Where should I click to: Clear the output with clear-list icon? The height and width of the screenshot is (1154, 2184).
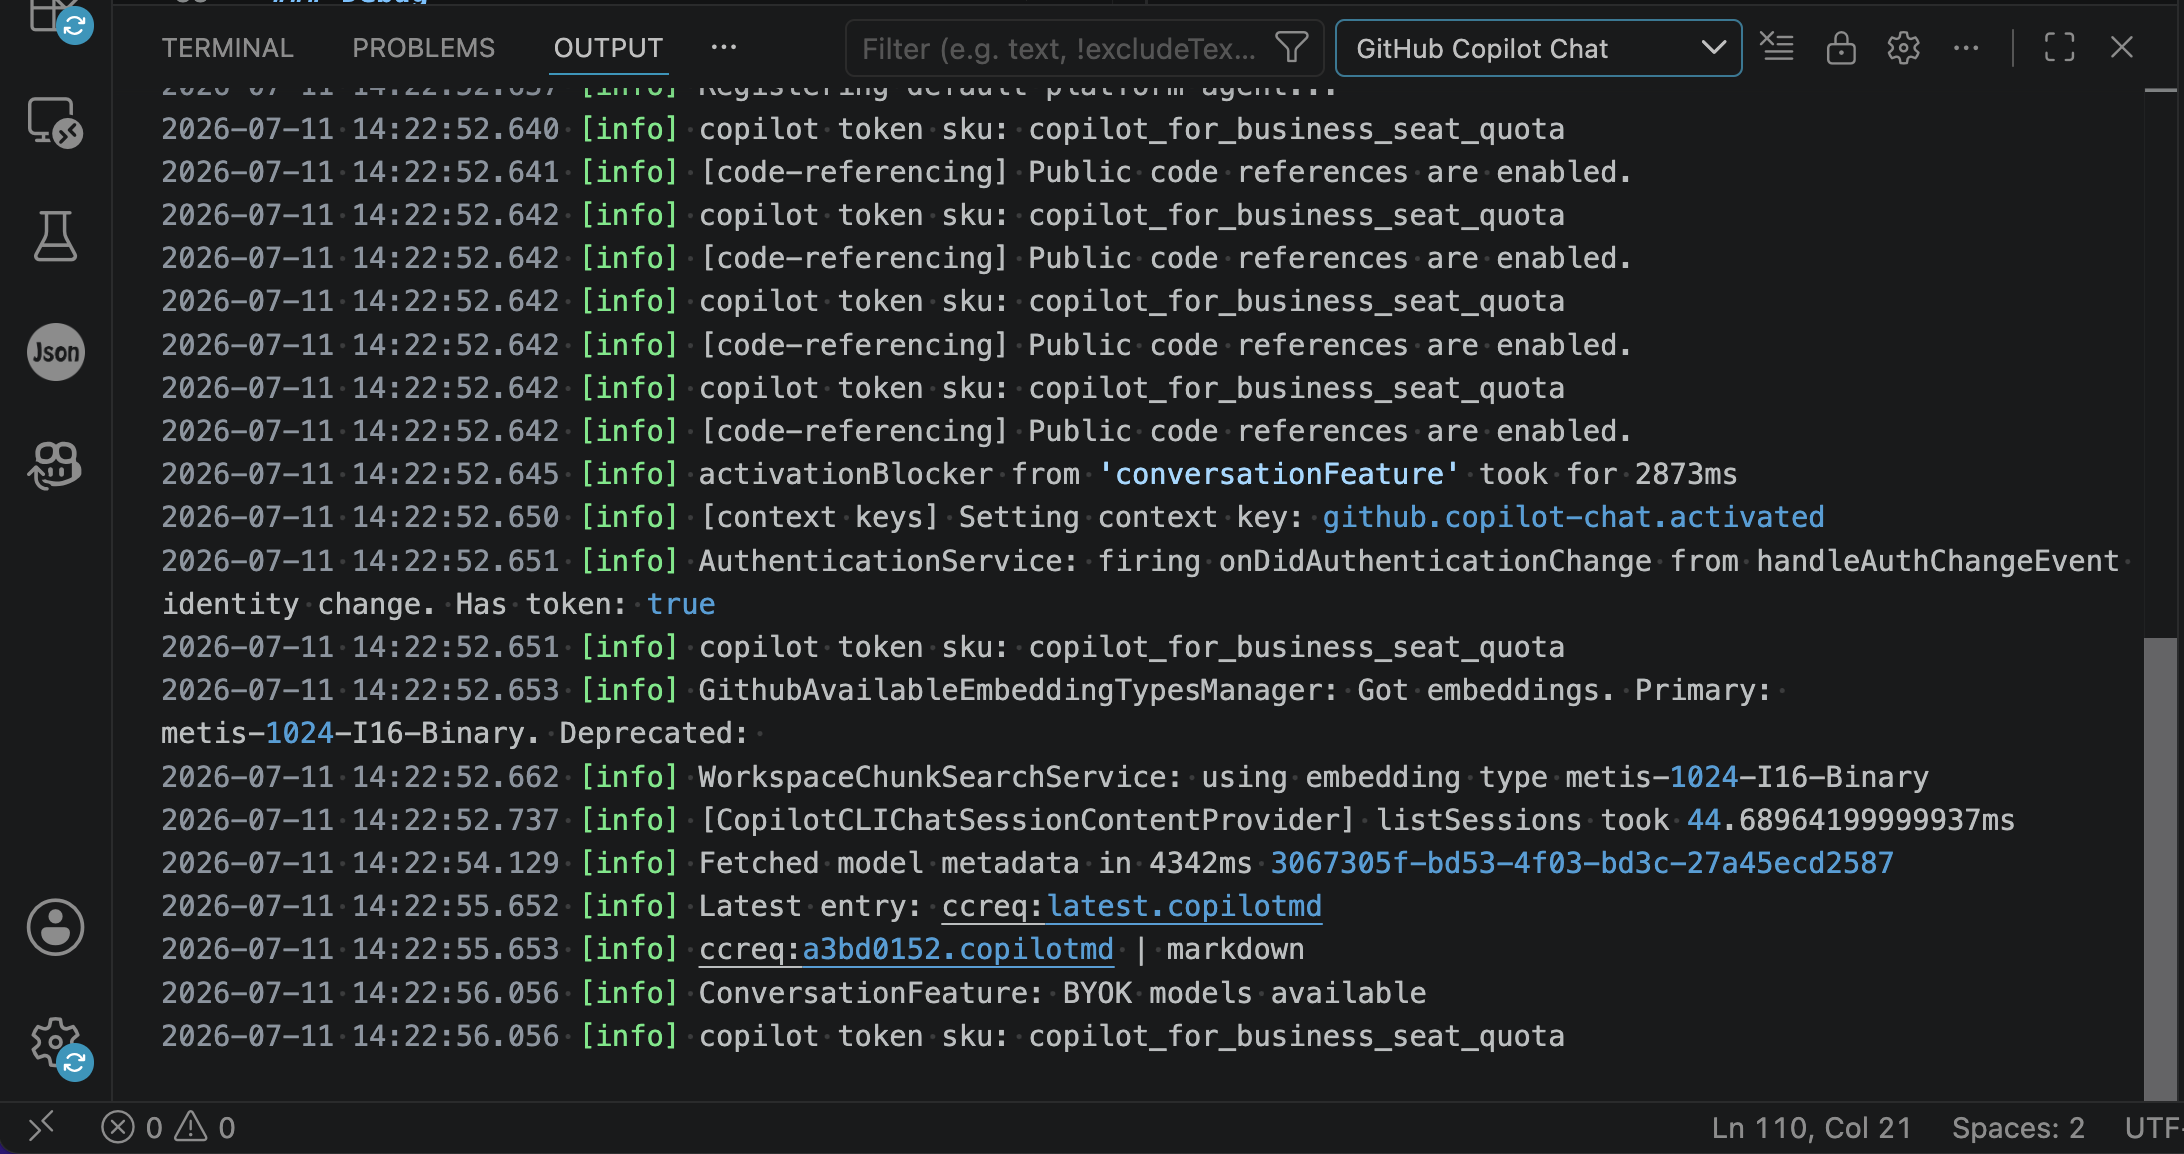coord(1777,47)
